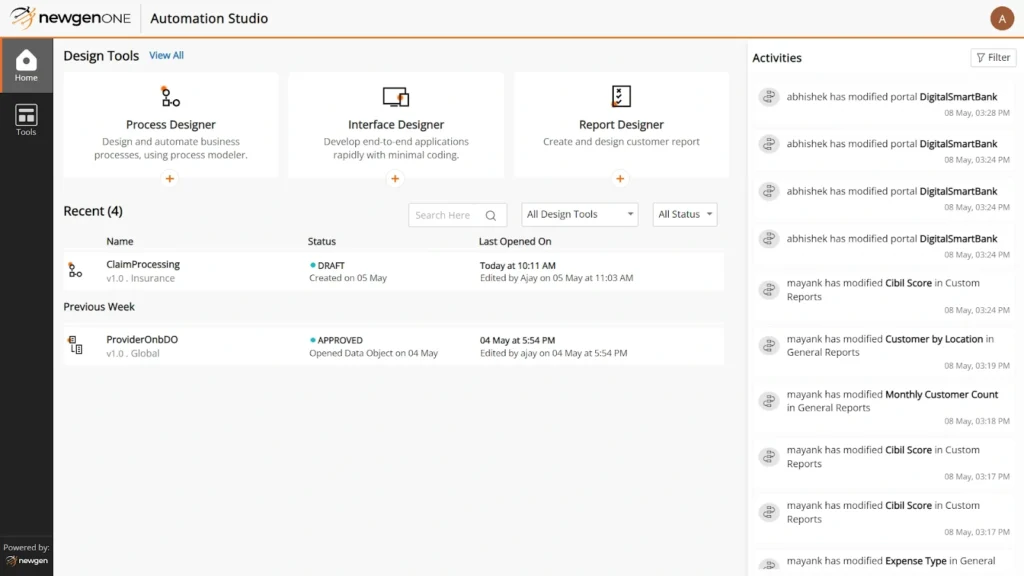This screenshot has width=1024, height=576.
Task: Open the All Status dropdown
Action: (684, 214)
